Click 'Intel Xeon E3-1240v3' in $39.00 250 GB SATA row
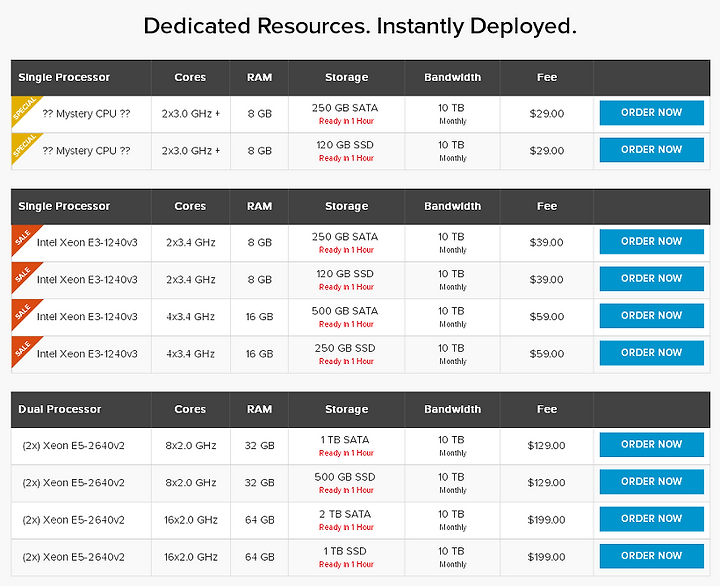720x586 pixels. [x=87, y=242]
